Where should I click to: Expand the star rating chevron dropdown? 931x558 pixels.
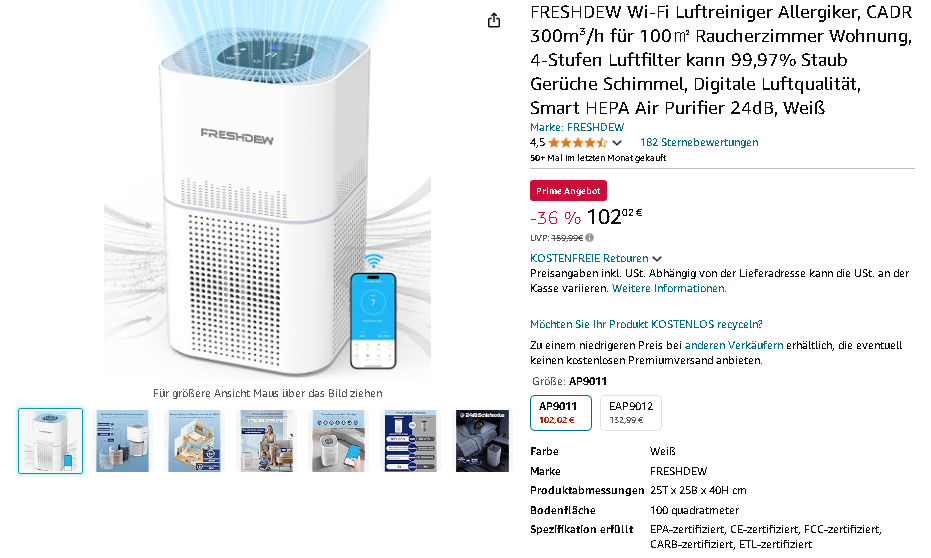tap(617, 143)
